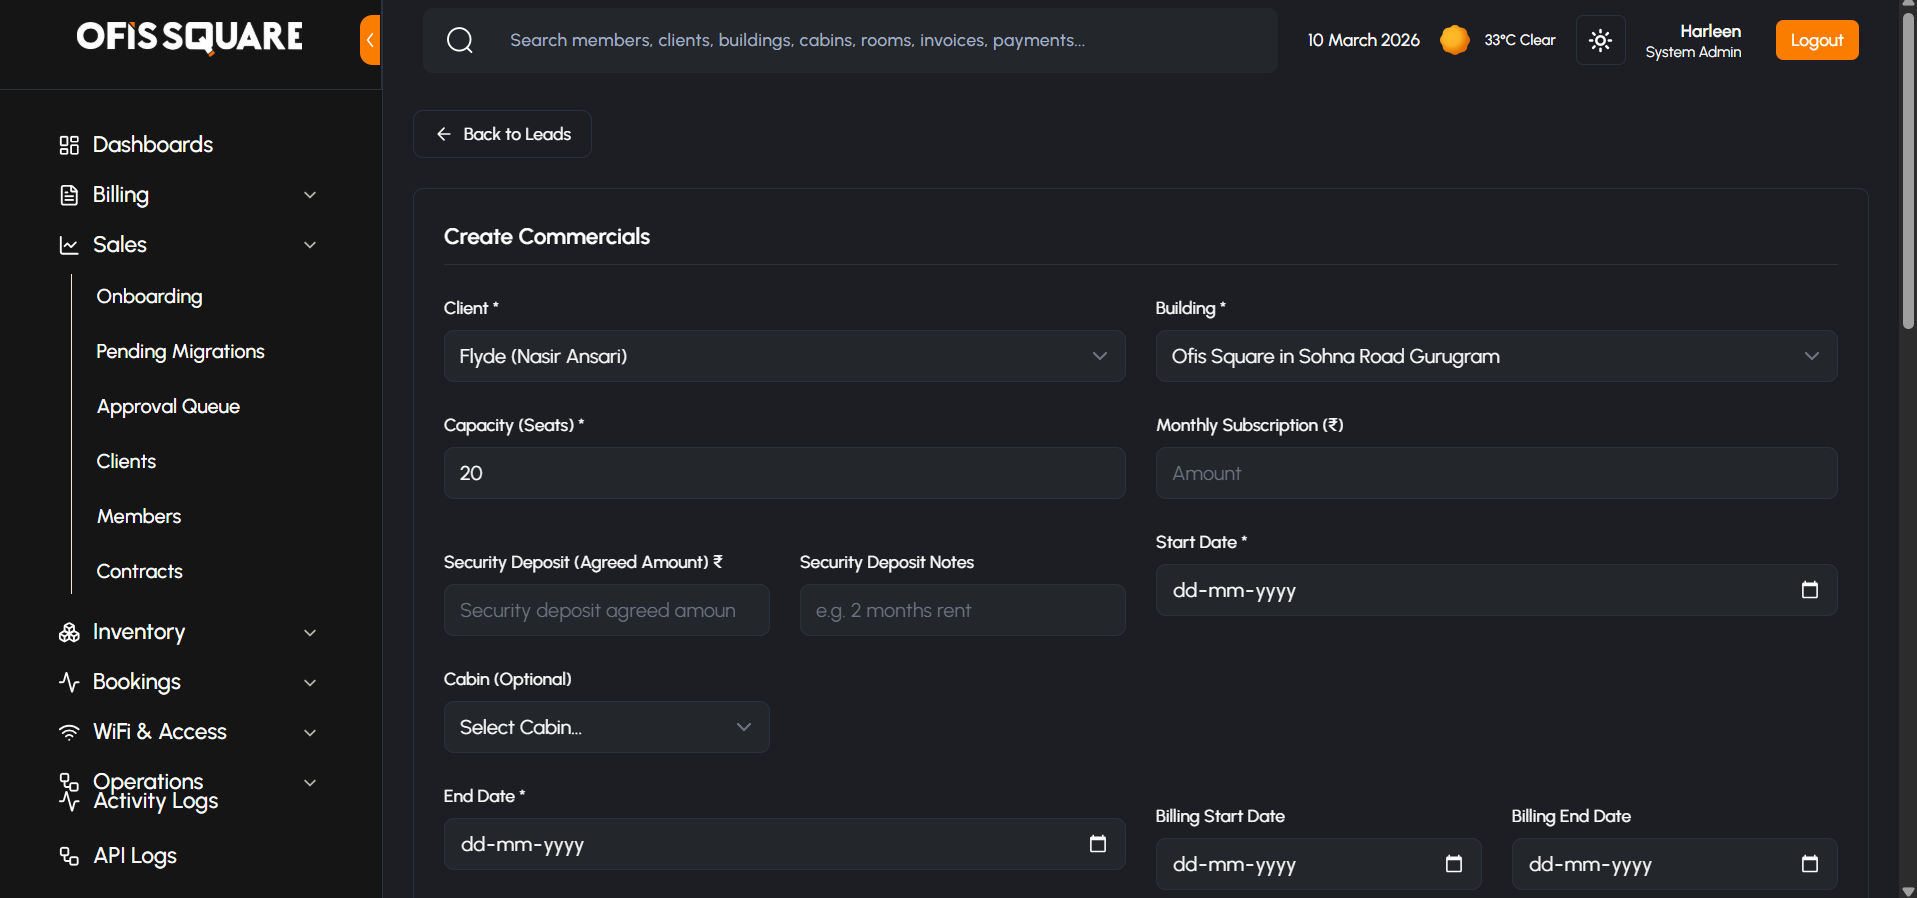Open Billing Start Date calendar icon

pos(1453,864)
